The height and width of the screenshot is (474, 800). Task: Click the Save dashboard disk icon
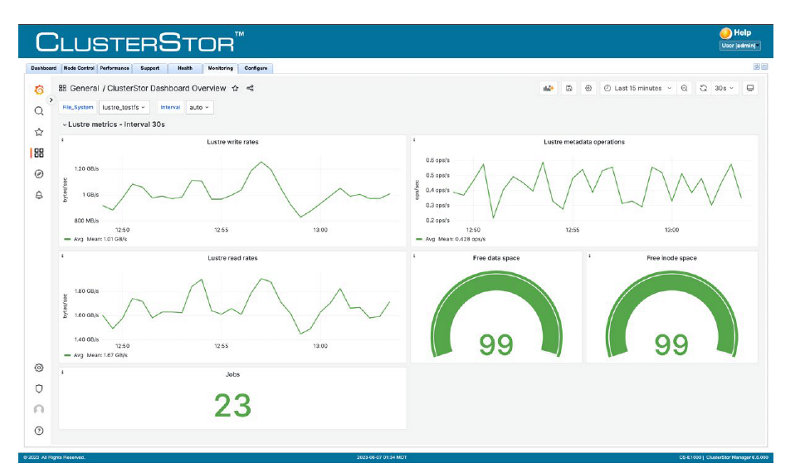(569, 88)
